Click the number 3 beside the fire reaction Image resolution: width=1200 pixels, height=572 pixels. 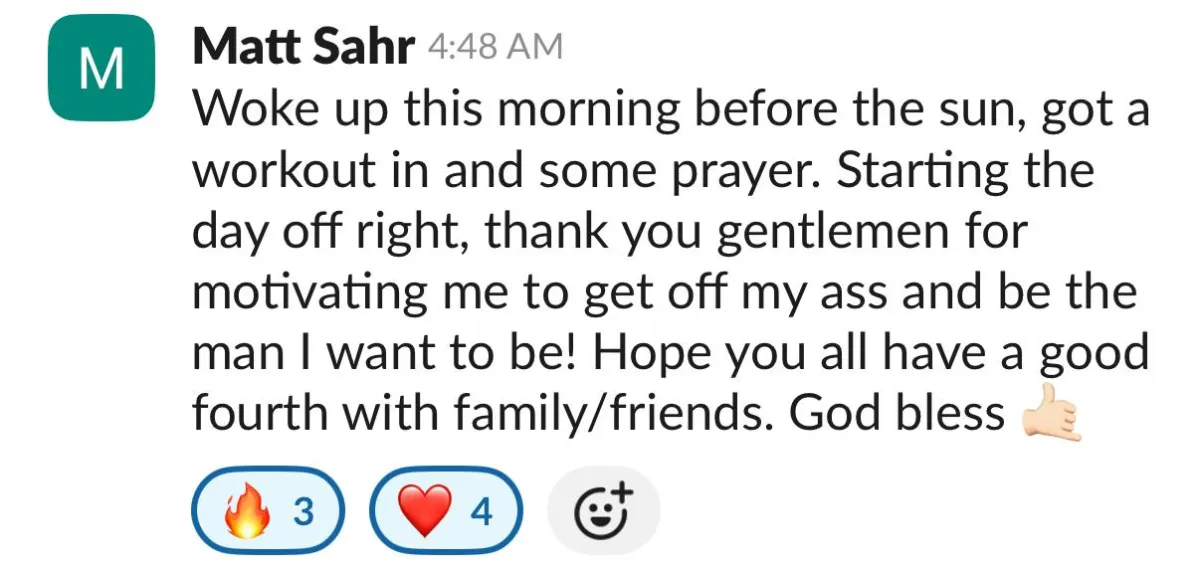303,512
